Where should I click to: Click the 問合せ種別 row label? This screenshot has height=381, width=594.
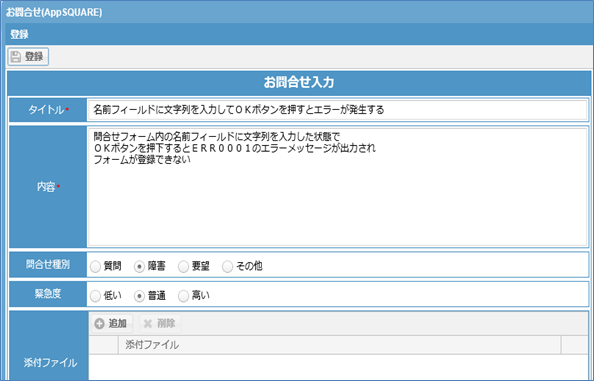click(48, 264)
